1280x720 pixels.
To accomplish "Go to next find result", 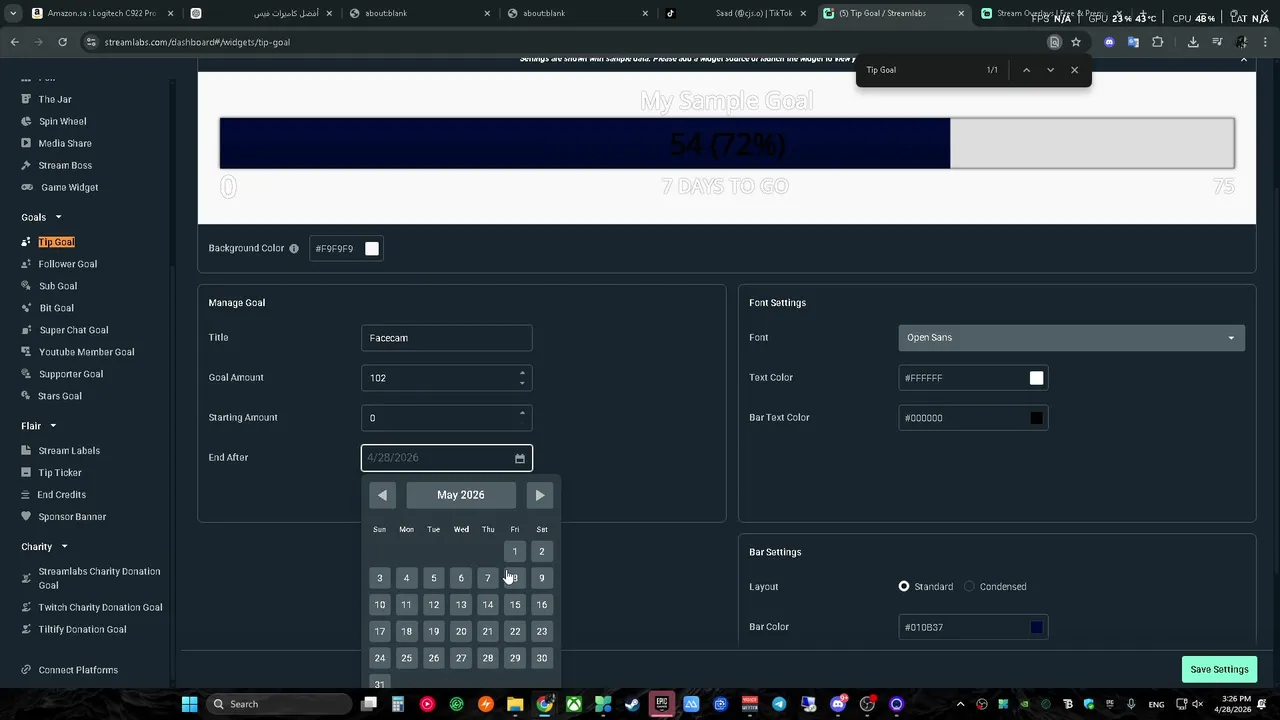I will [x=1050, y=70].
